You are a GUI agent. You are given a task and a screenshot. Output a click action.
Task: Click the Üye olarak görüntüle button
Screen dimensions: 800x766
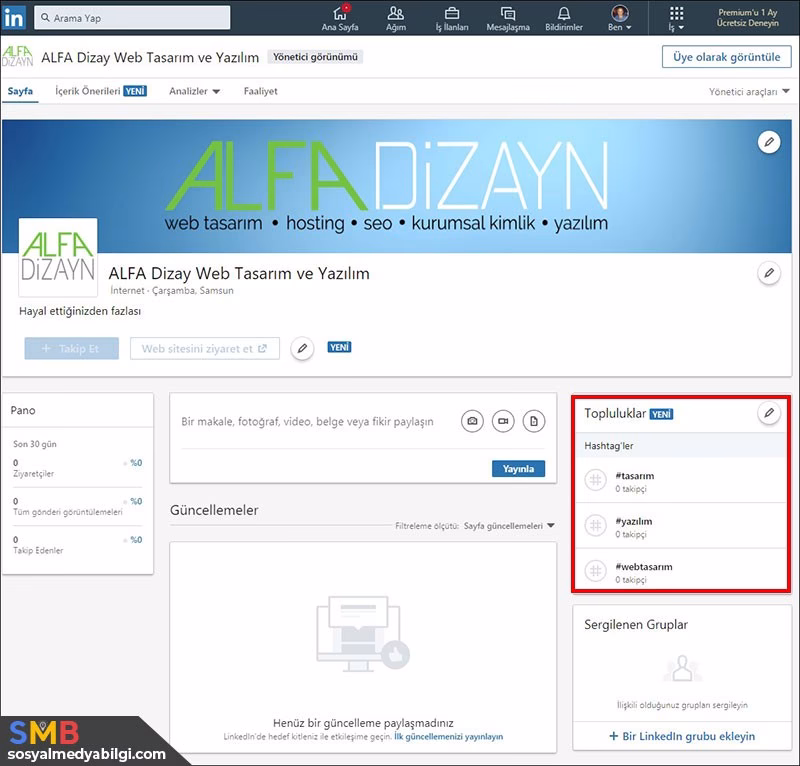click(728, 57)
